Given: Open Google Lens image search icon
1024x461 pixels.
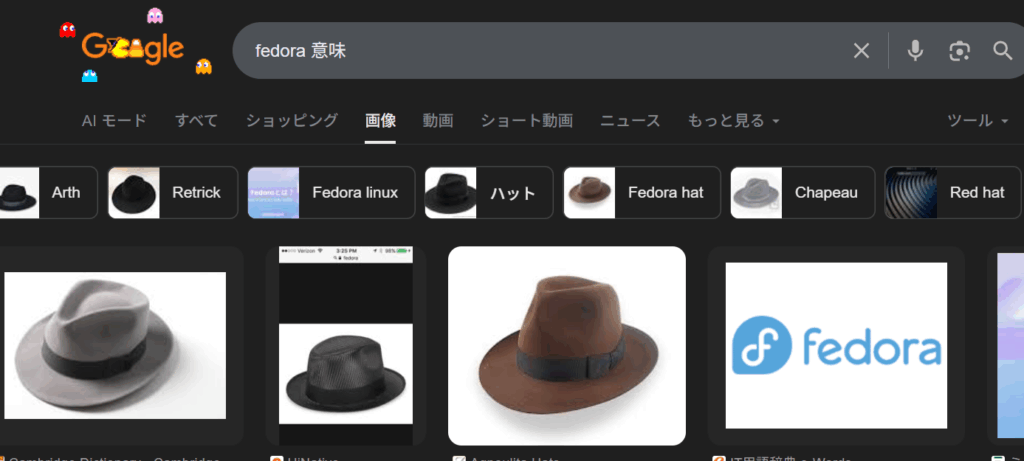Looking at the screenshot, I should pos(960,51).
